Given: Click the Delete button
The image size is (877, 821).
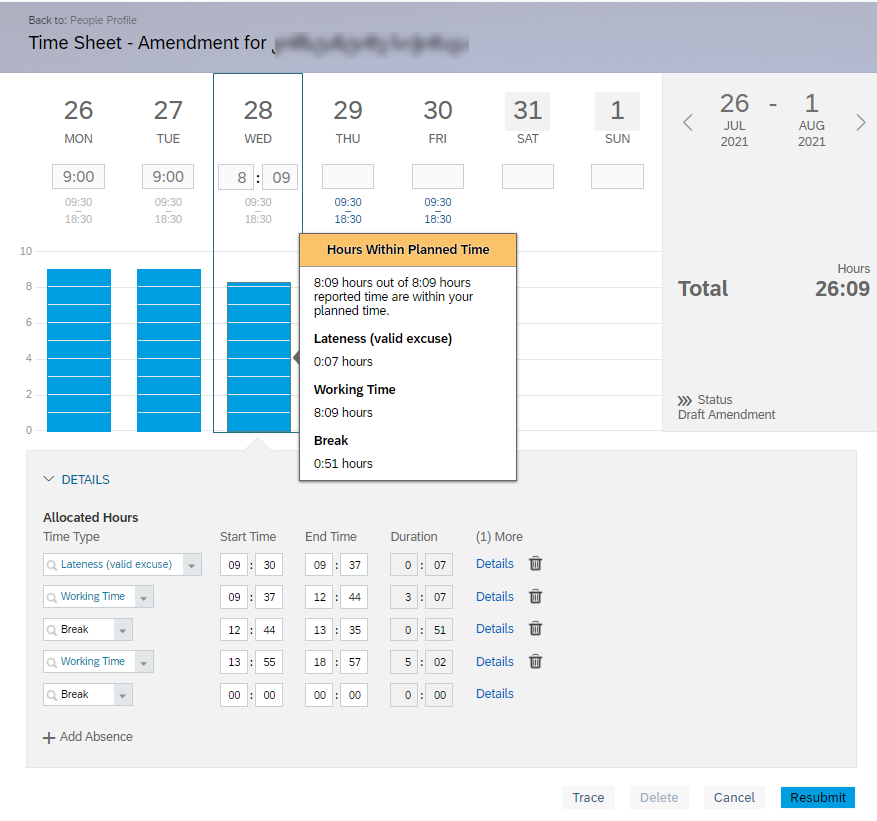Looking at the screenshot, I should [659, 798].
